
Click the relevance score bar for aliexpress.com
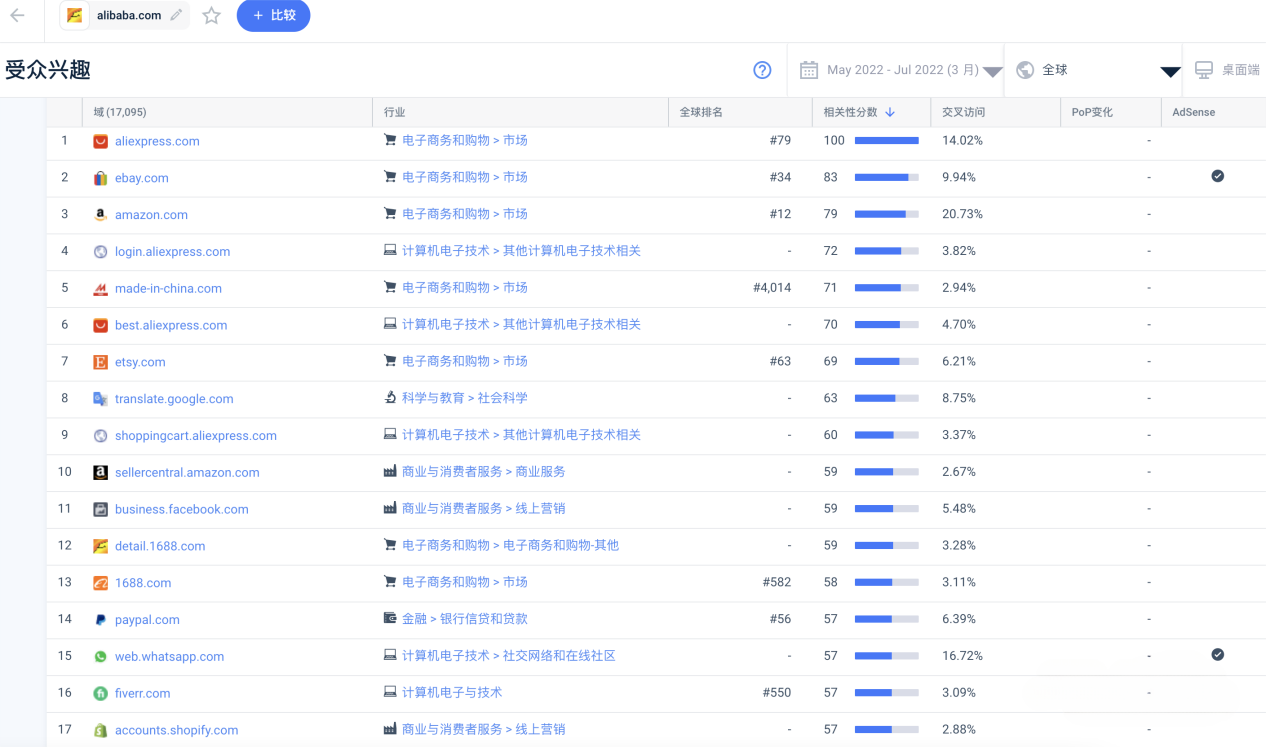pyautogui.click(x=887, y=141)
